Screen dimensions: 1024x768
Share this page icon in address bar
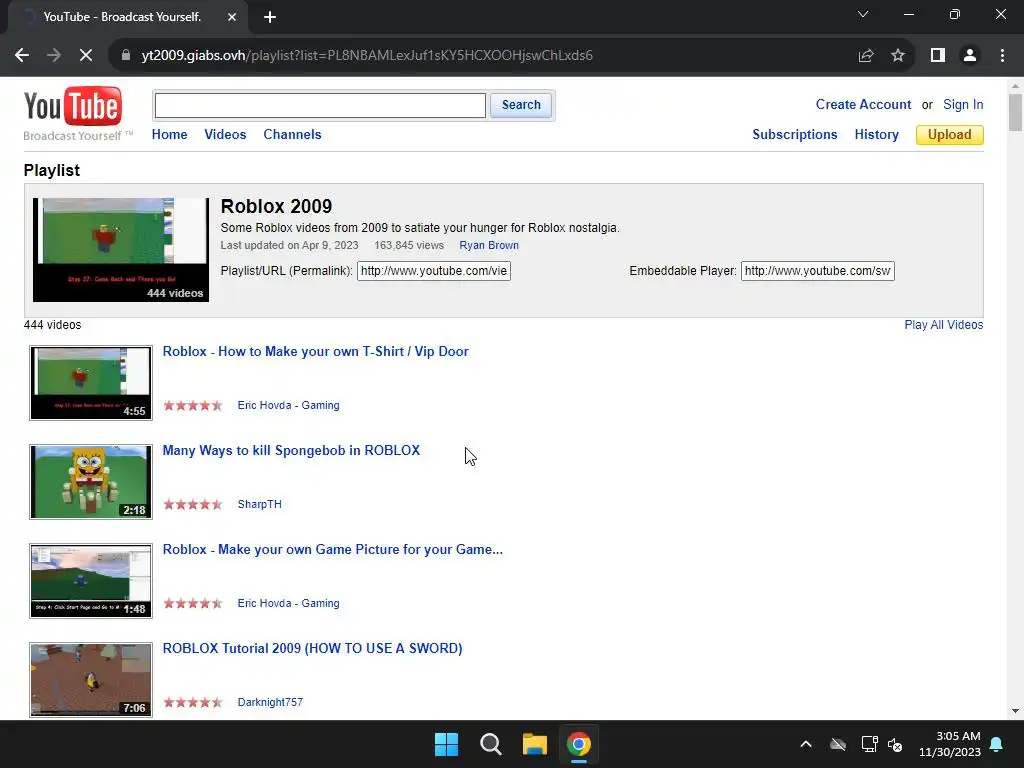point(866,56)
